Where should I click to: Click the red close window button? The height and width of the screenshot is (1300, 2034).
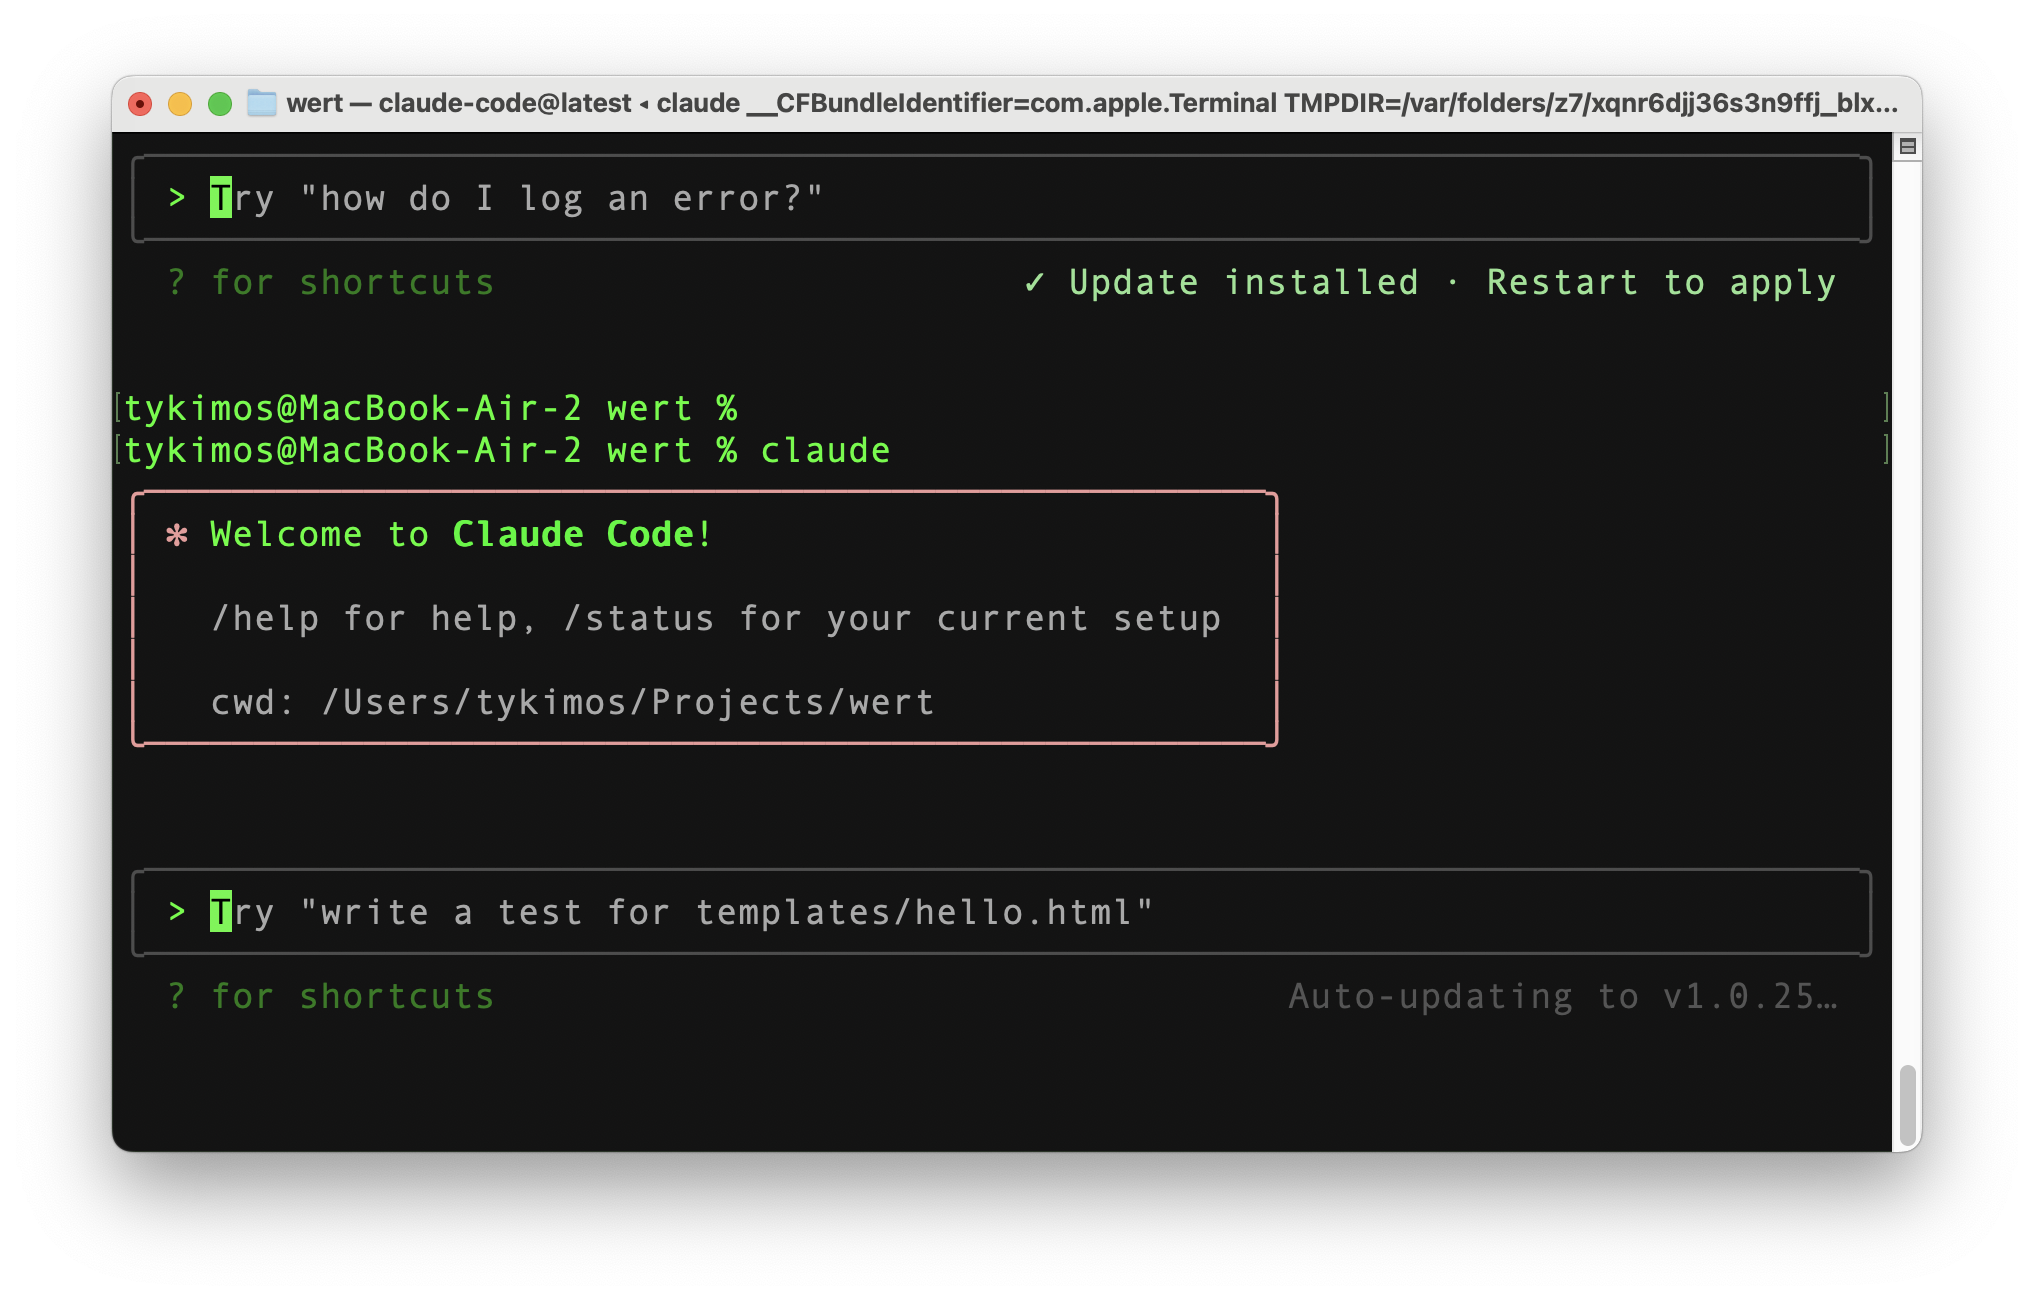(x=140, y=104)
